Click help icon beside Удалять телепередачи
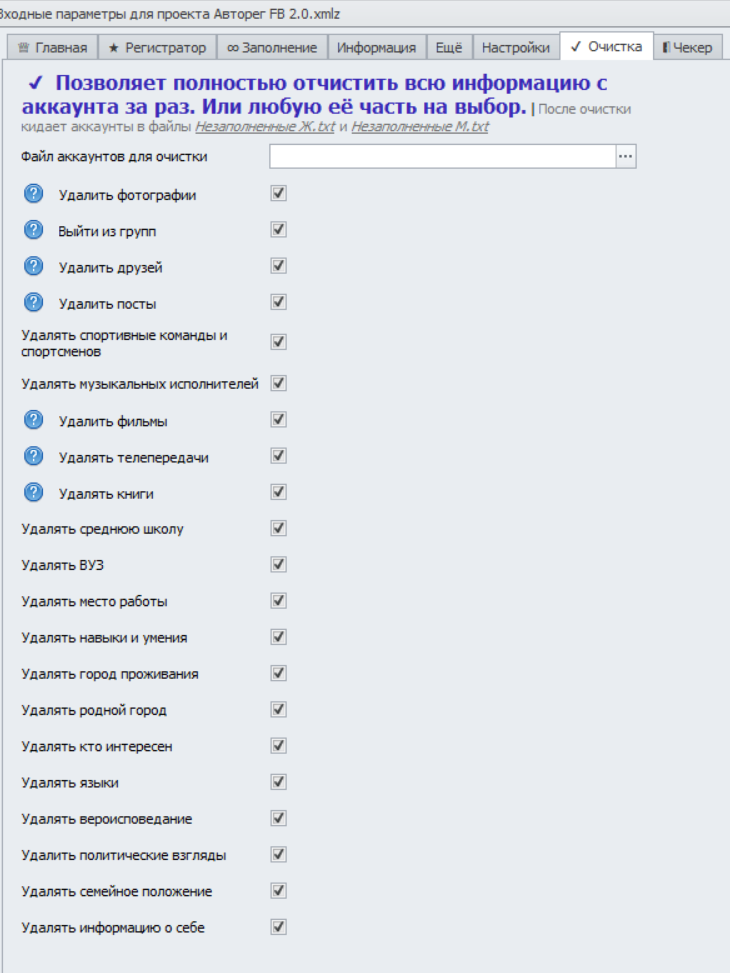 point(34,456)
